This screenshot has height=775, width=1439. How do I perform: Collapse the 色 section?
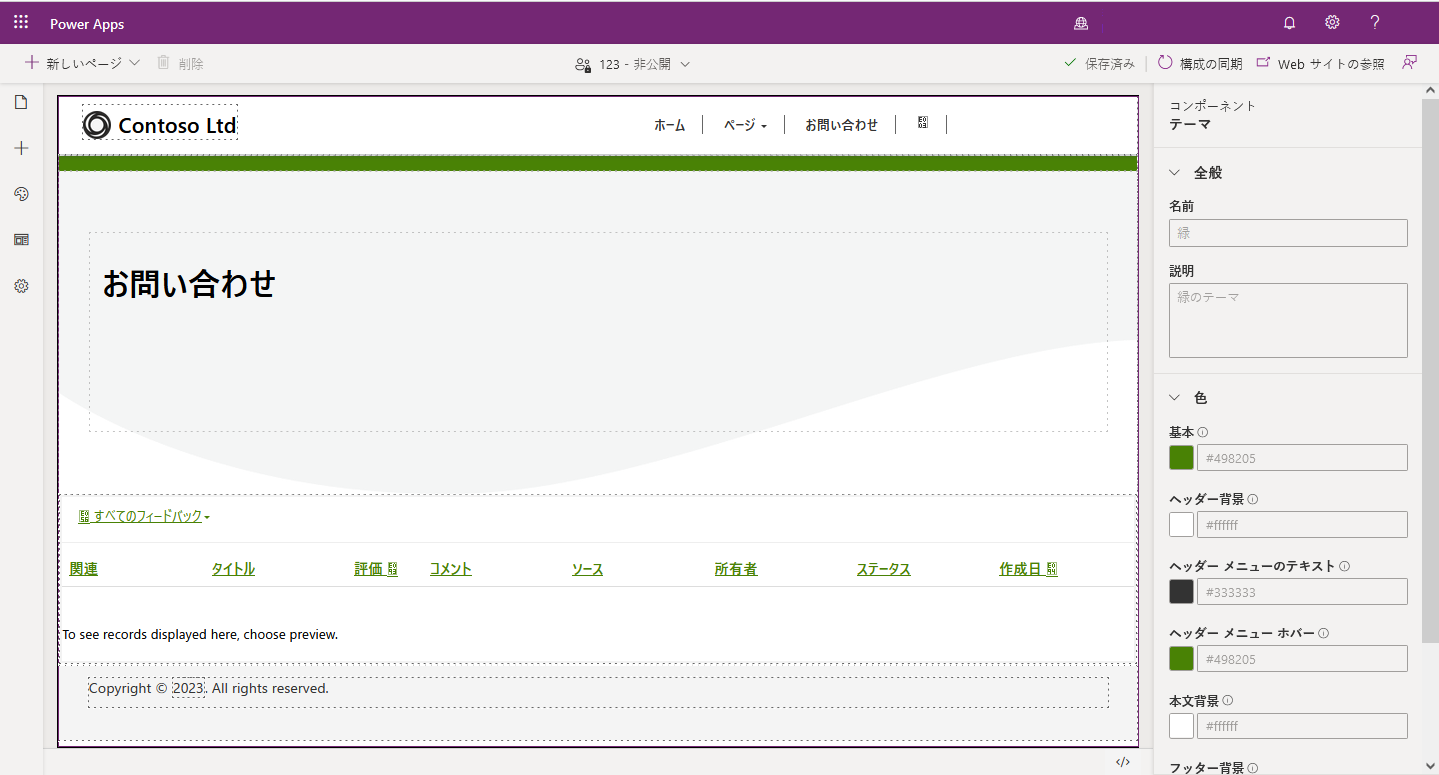click(x=1176, y=397)
